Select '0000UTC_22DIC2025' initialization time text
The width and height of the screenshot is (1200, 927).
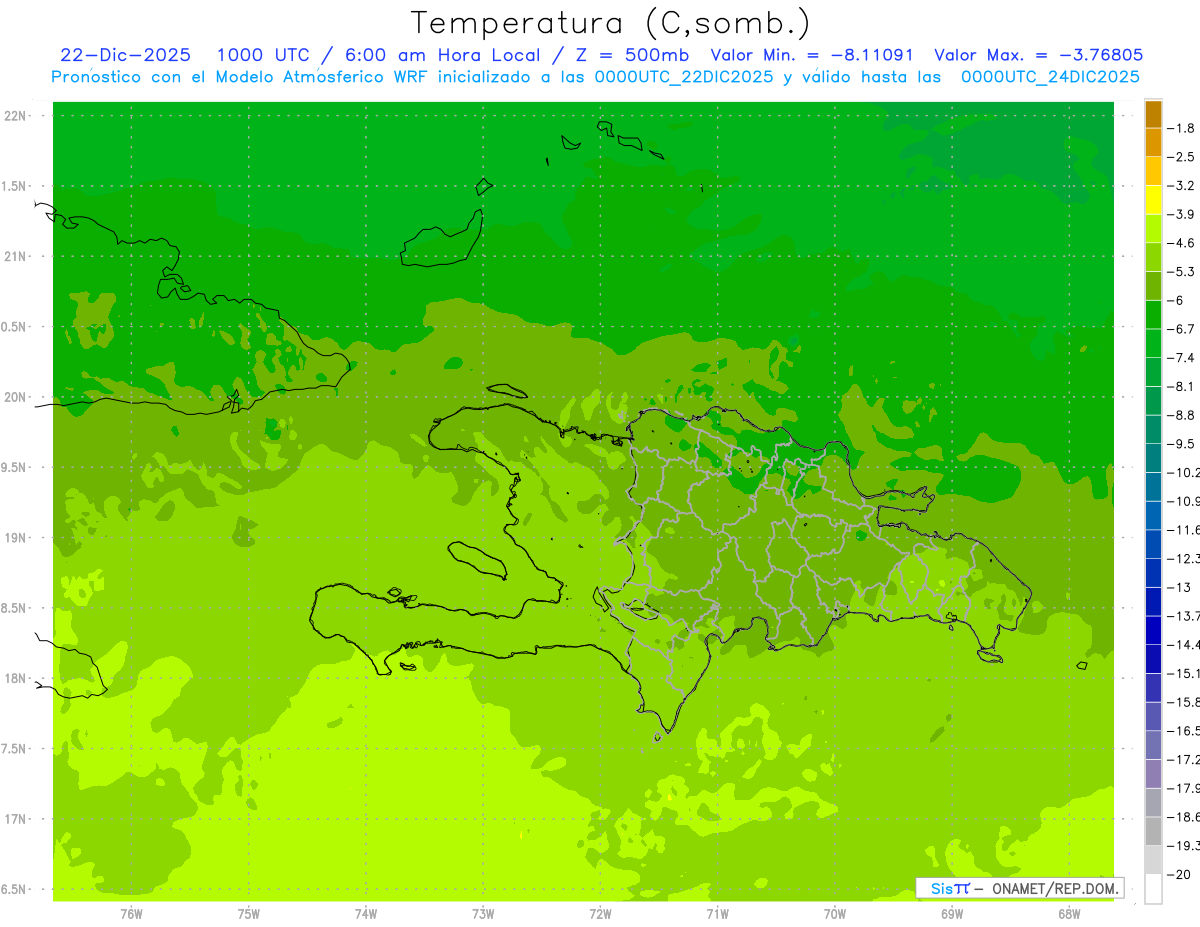click(683, 77)
